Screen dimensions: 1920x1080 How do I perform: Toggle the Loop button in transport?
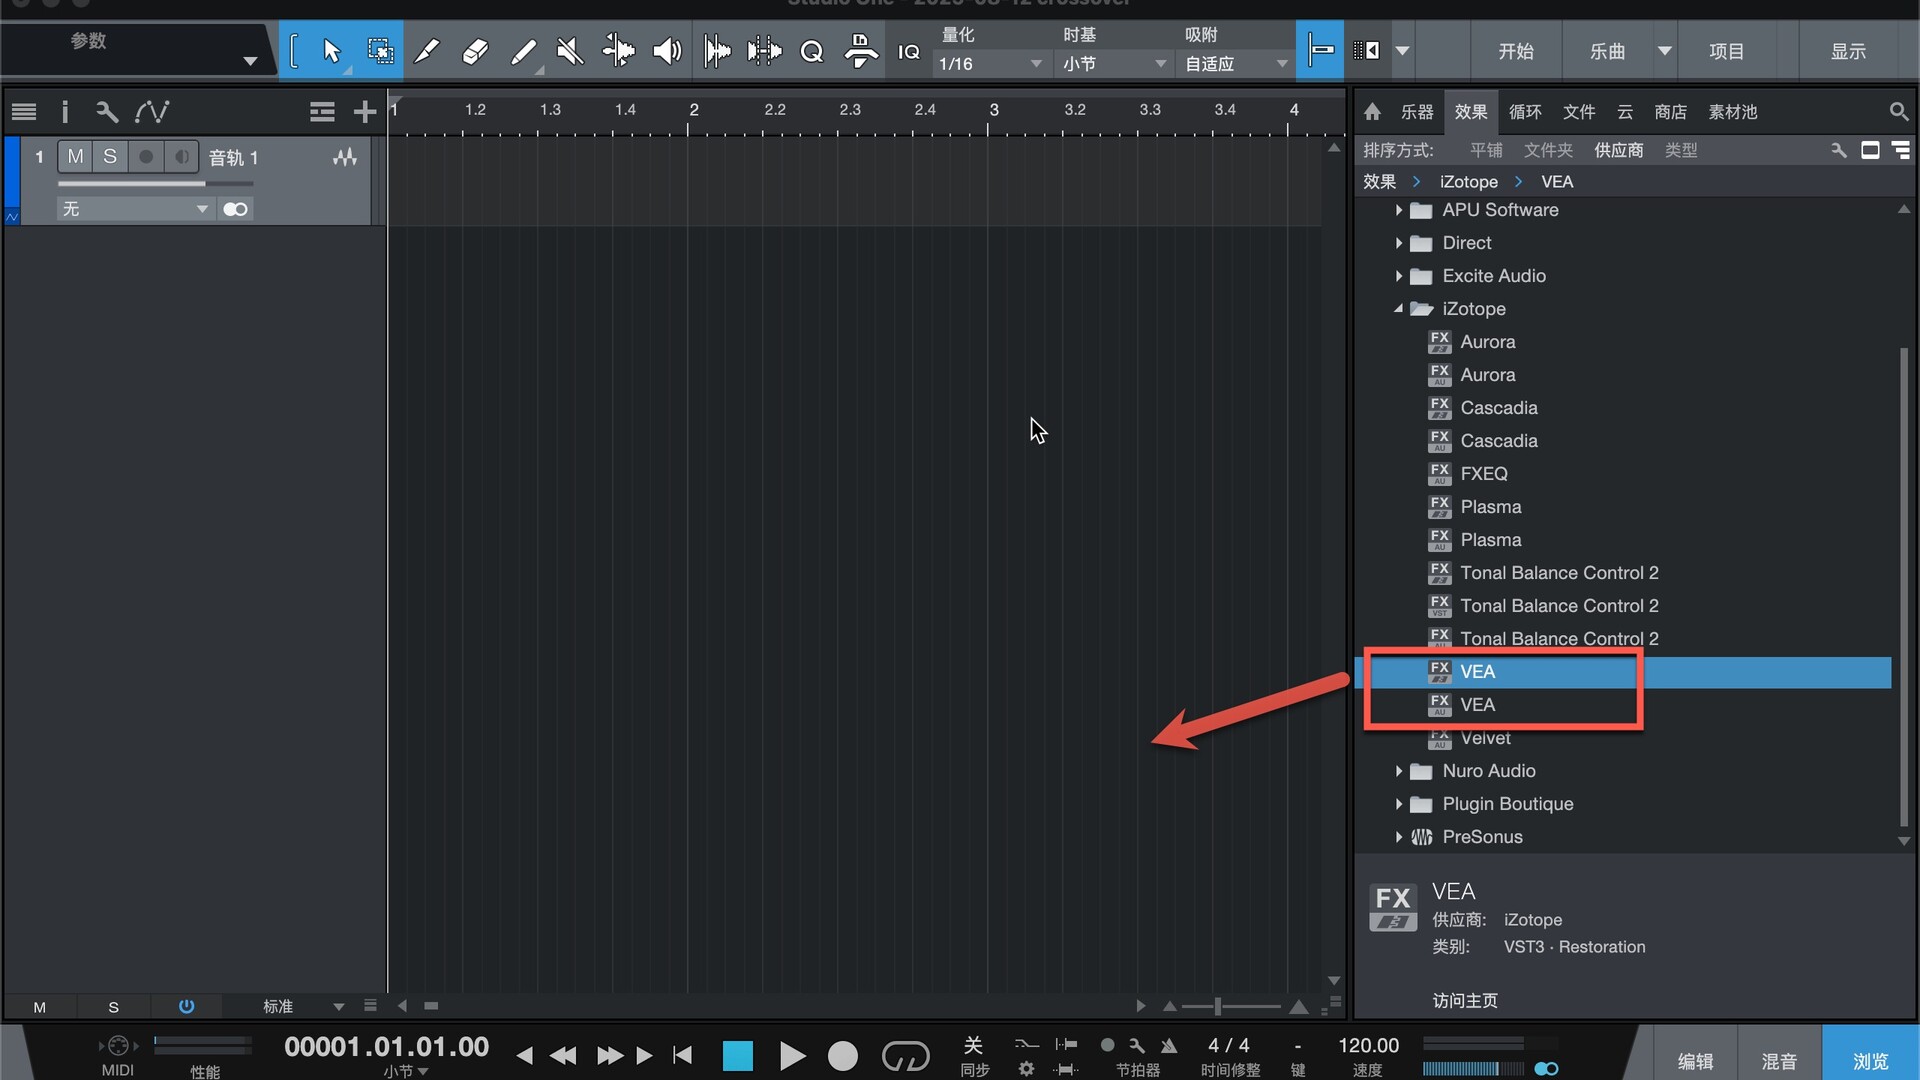click(x=905, y=1056)
